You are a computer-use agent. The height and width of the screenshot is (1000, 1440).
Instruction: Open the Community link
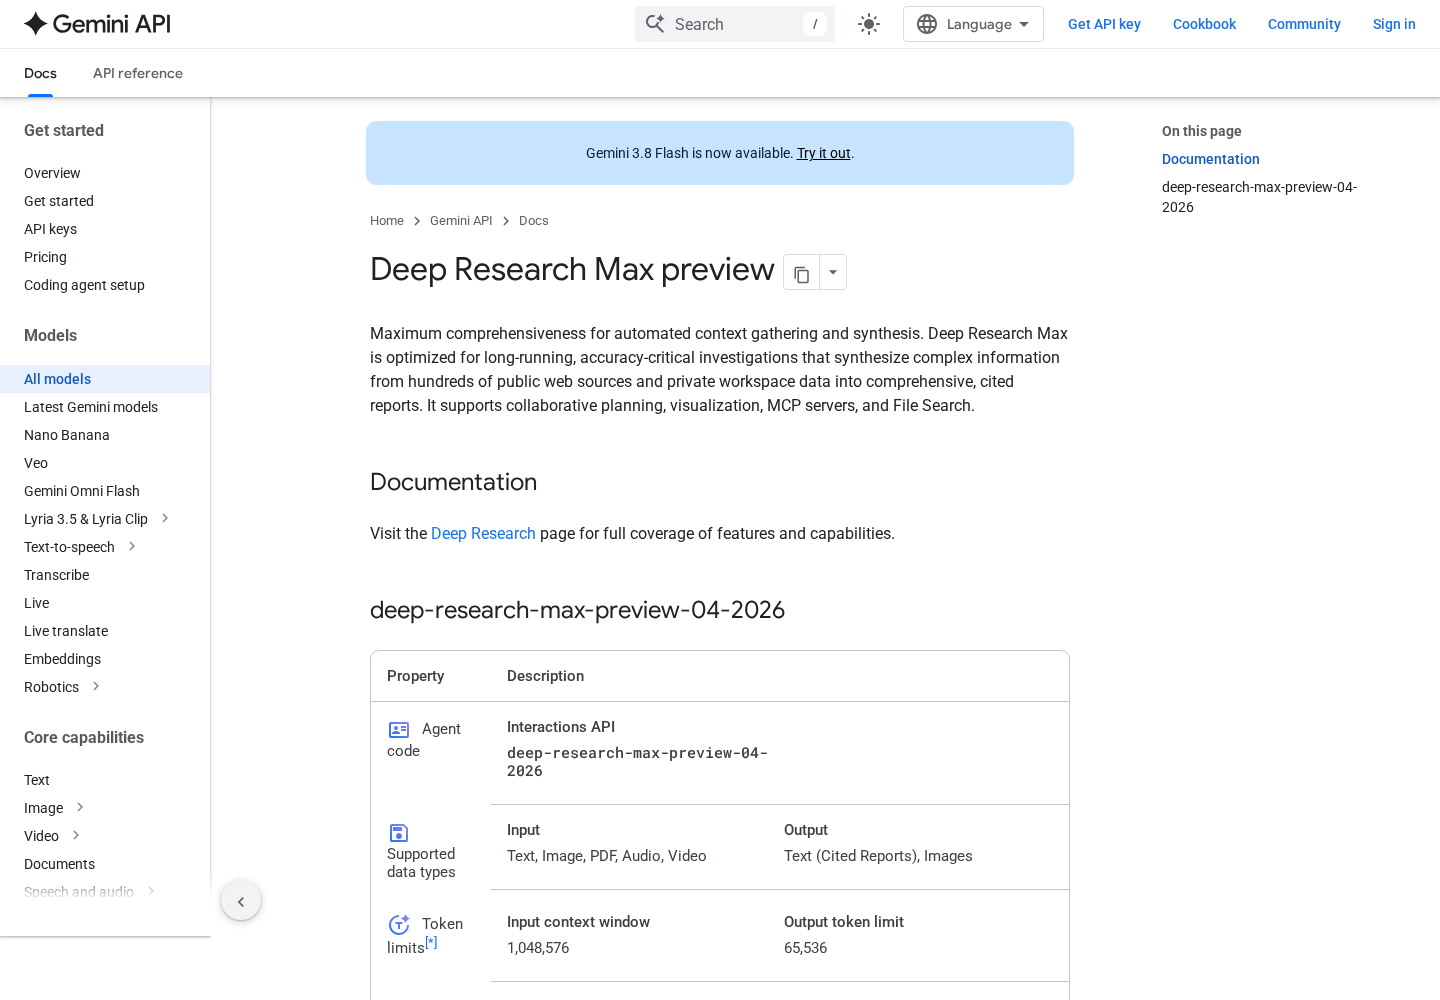[1304, 24]
